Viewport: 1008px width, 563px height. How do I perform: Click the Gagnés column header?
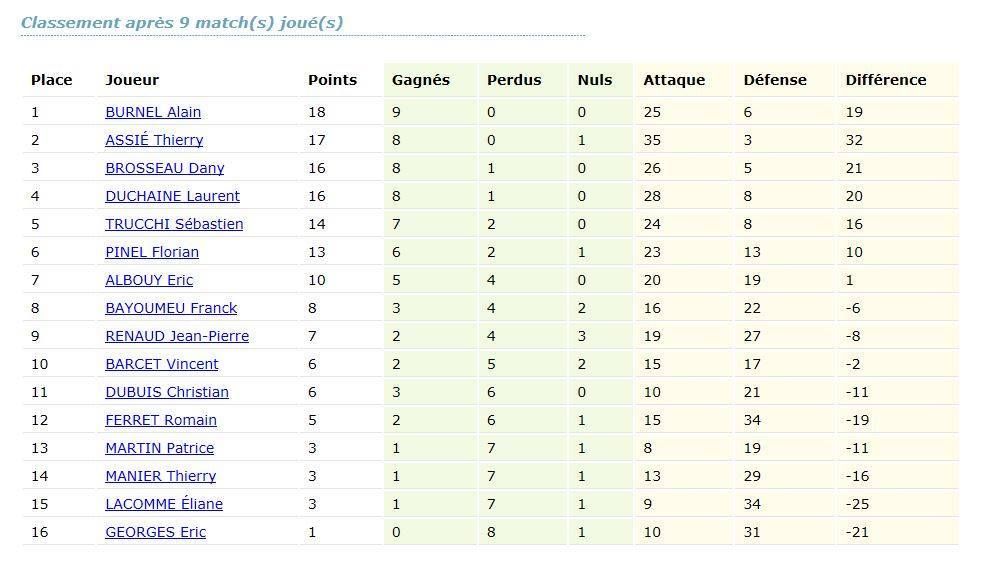tap(420, 80)
